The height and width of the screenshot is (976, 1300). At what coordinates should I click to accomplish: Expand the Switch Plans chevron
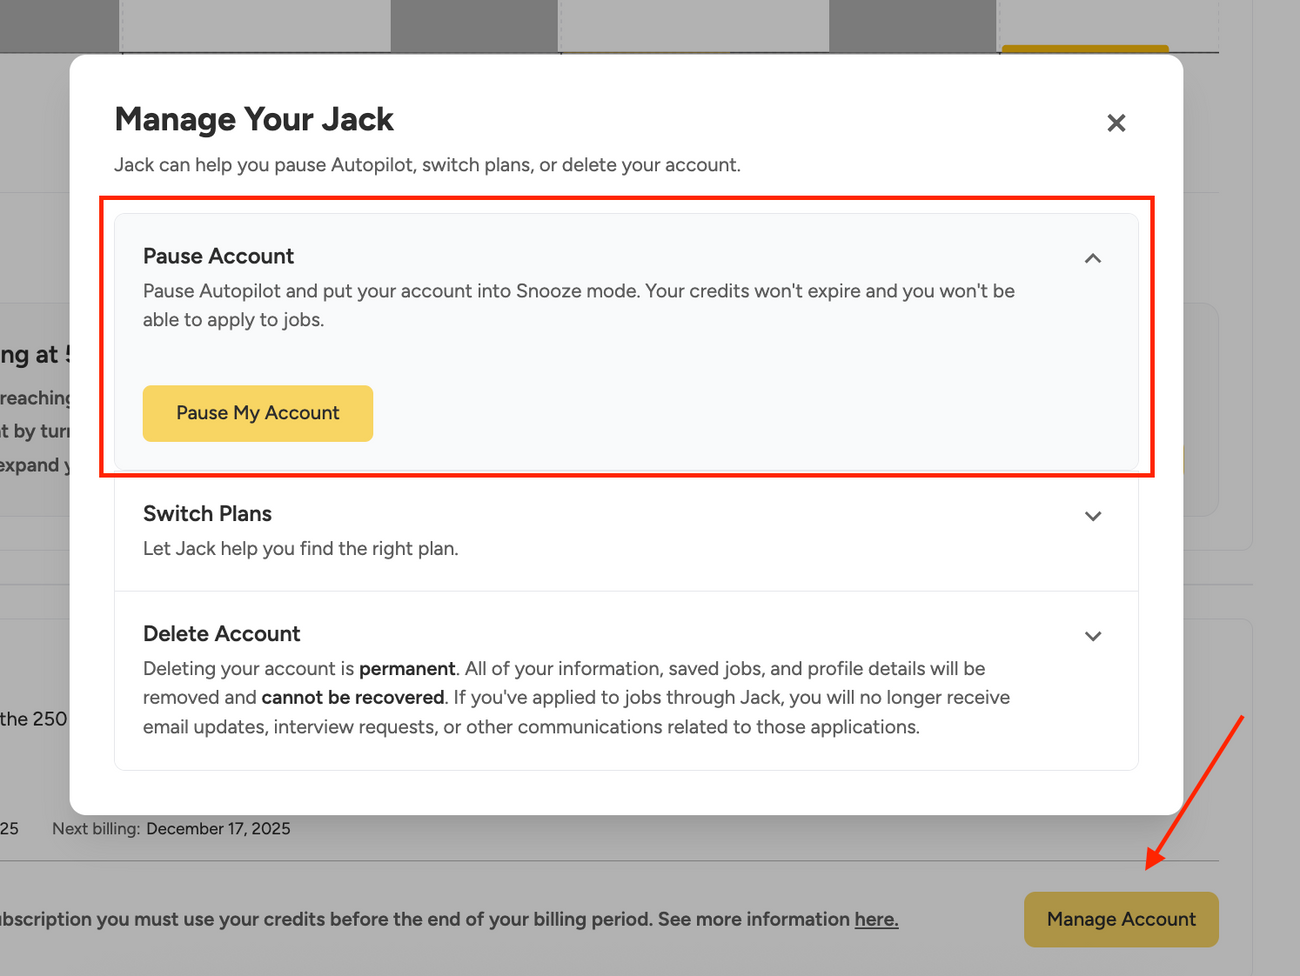click(1092, 516)
